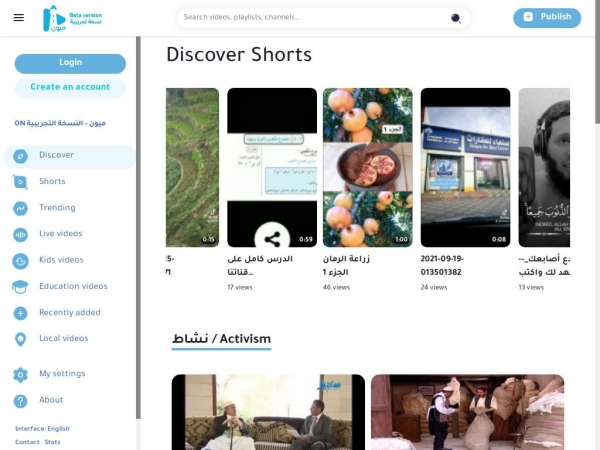Click the 13 views text
Viewport: 600px width, 450px height.
coord(531,287)
